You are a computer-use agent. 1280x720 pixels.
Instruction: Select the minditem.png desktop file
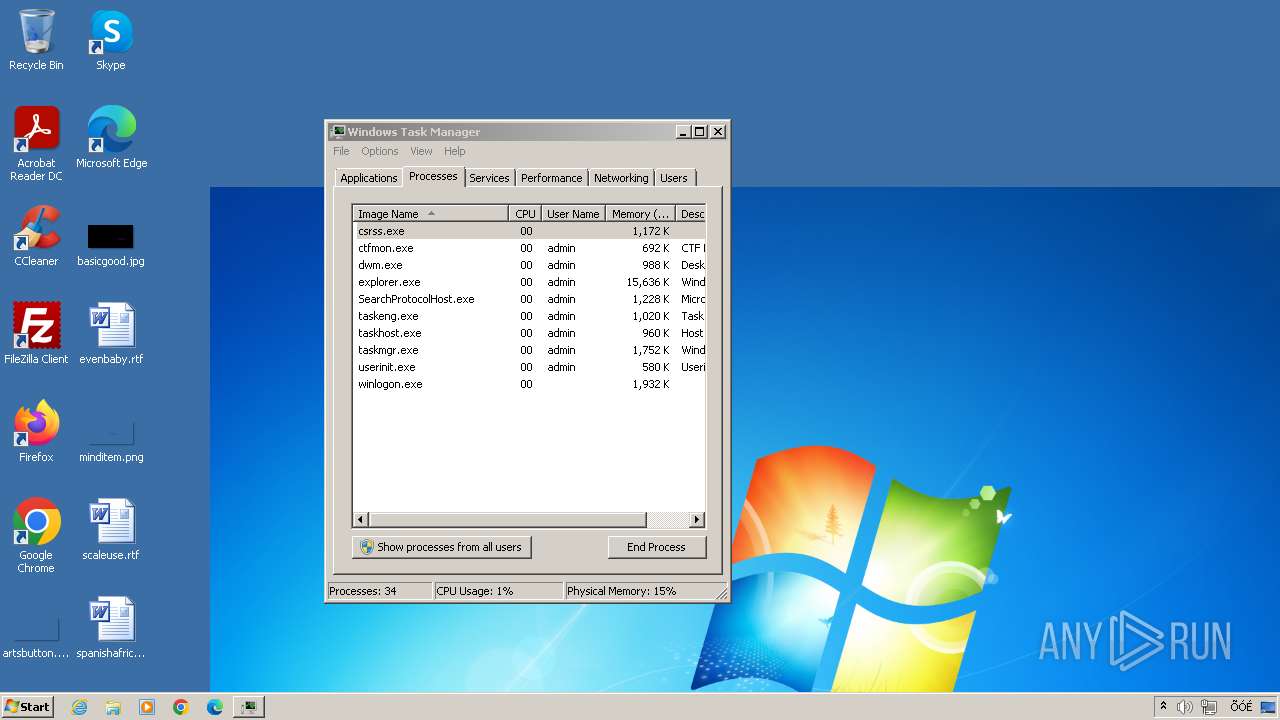pyautogui.click(x=111, y=442)
